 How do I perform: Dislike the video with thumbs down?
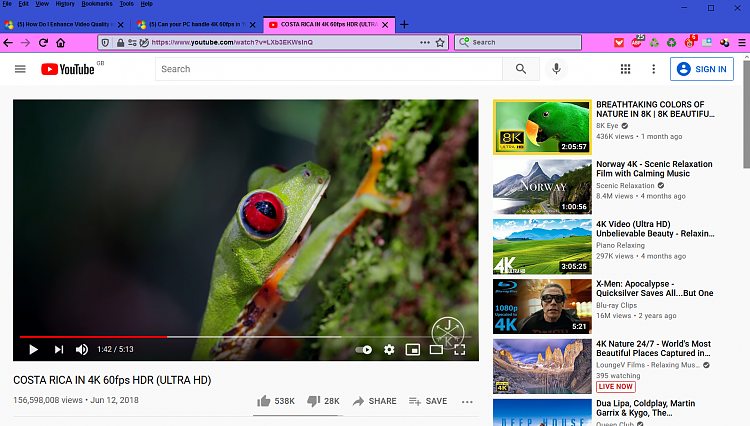coord(323,401)
